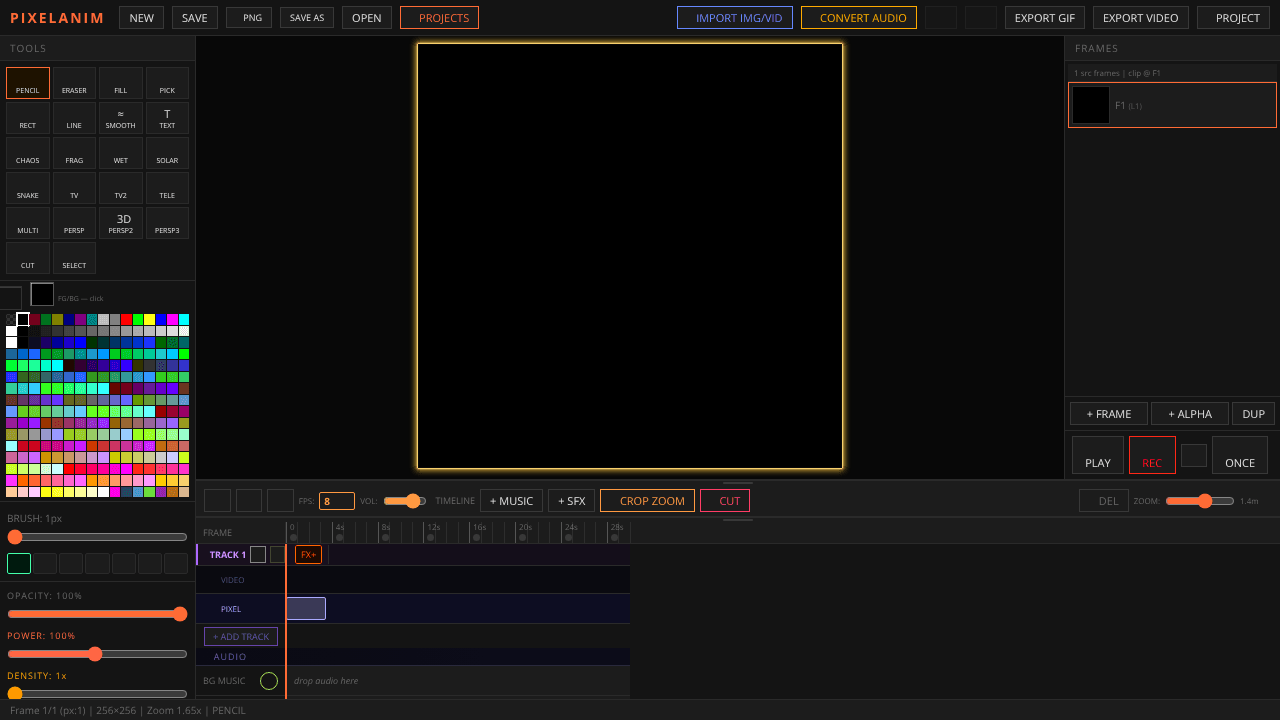Choose the Fill tool
Viewport: 1280px width, 720px height.
tap(121, 83)
